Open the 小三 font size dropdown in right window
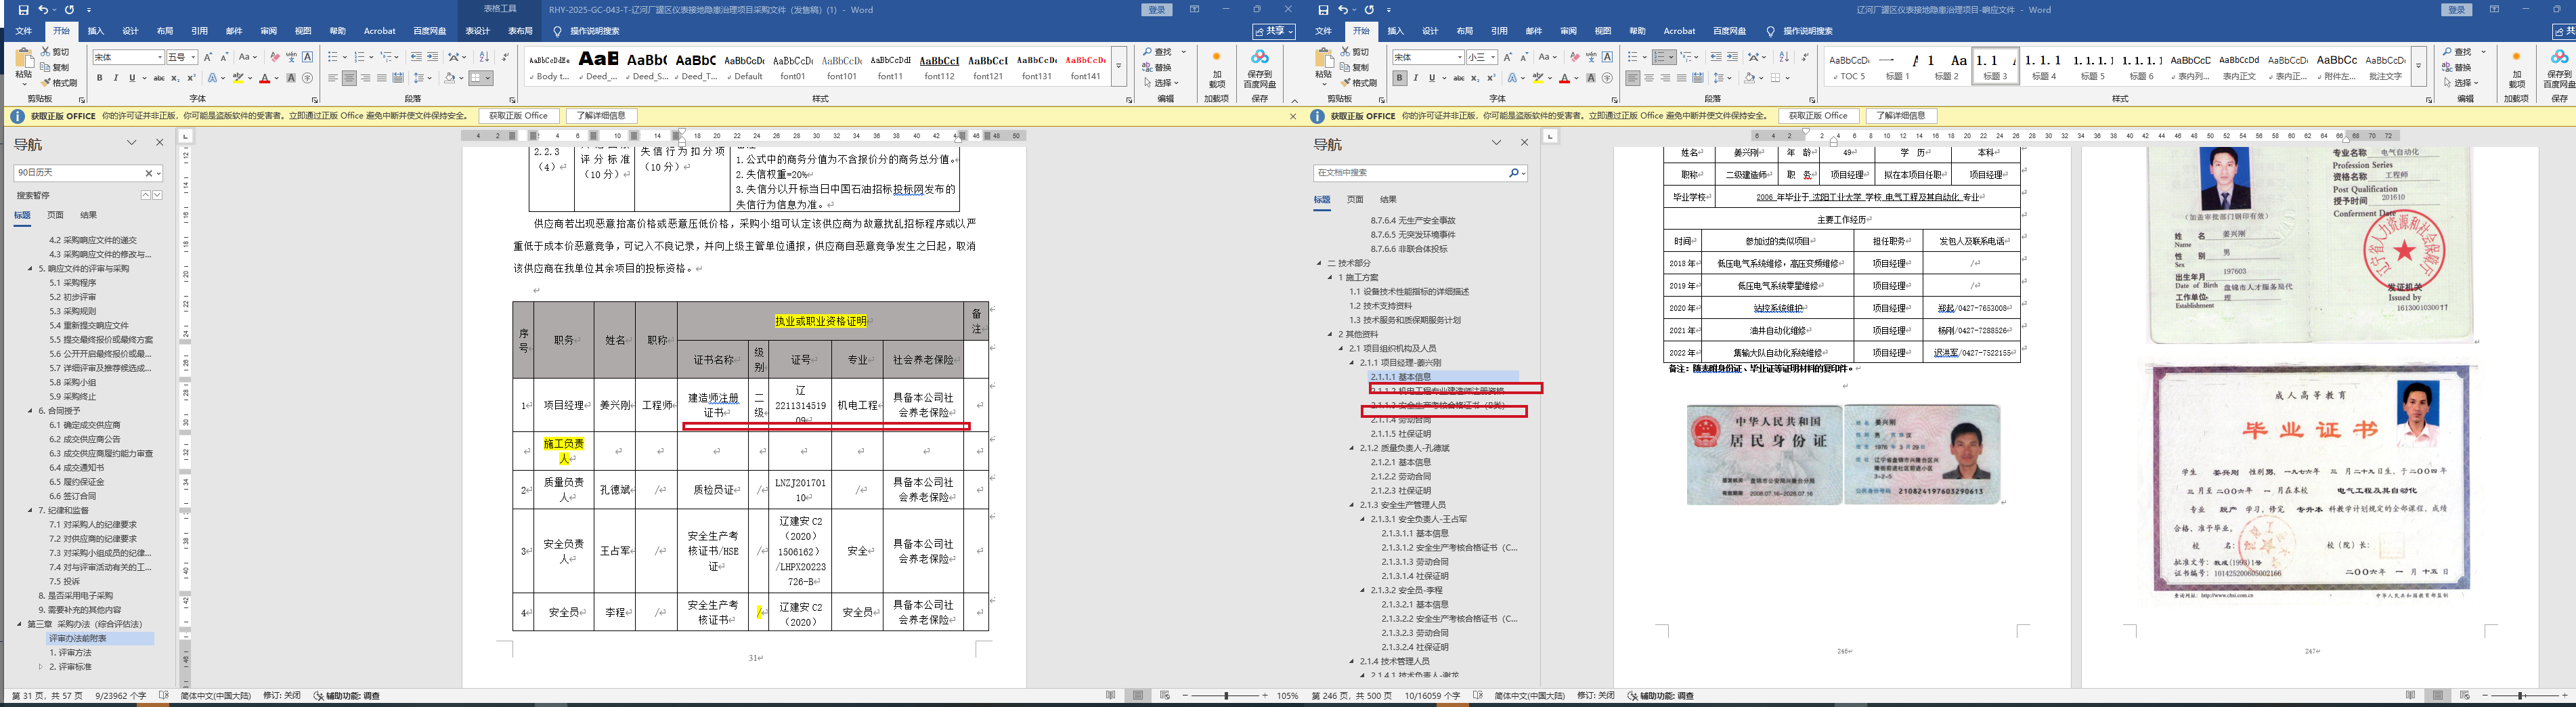 click(1493, 57)
